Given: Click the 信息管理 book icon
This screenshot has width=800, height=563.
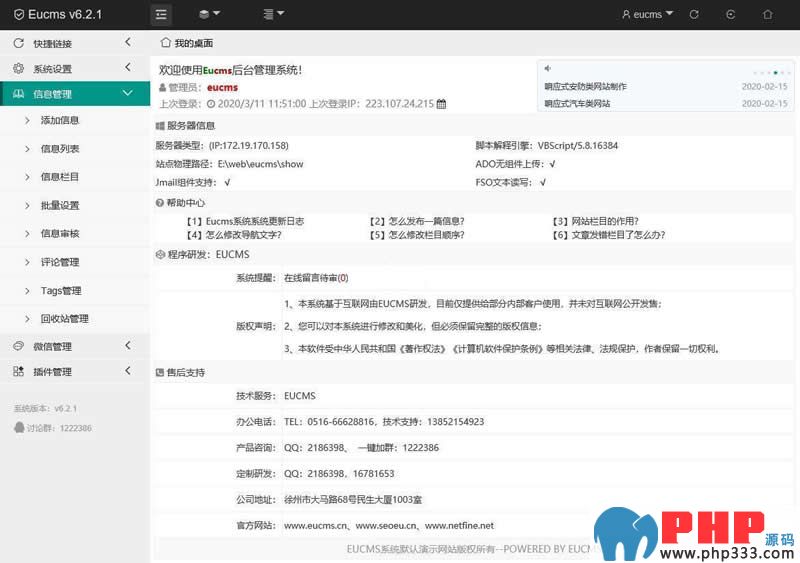Looking at the screenshot, I should [19, 94].
